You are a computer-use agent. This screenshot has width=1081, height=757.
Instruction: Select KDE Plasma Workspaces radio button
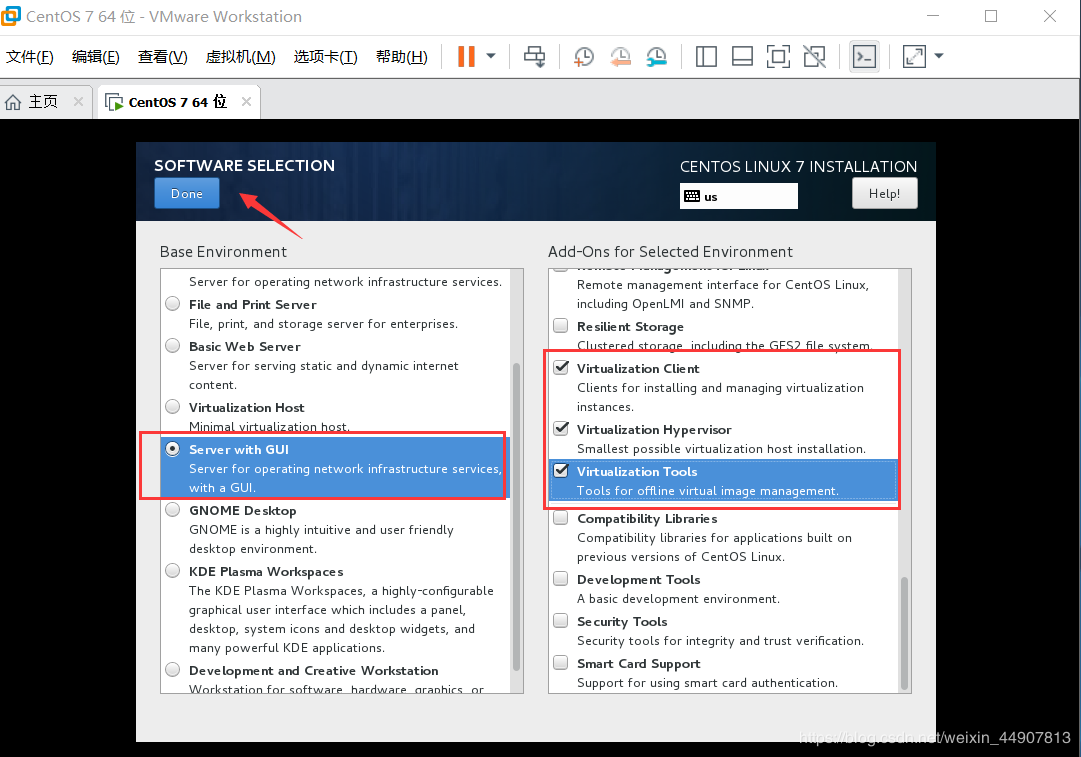(x=172, y=572)
